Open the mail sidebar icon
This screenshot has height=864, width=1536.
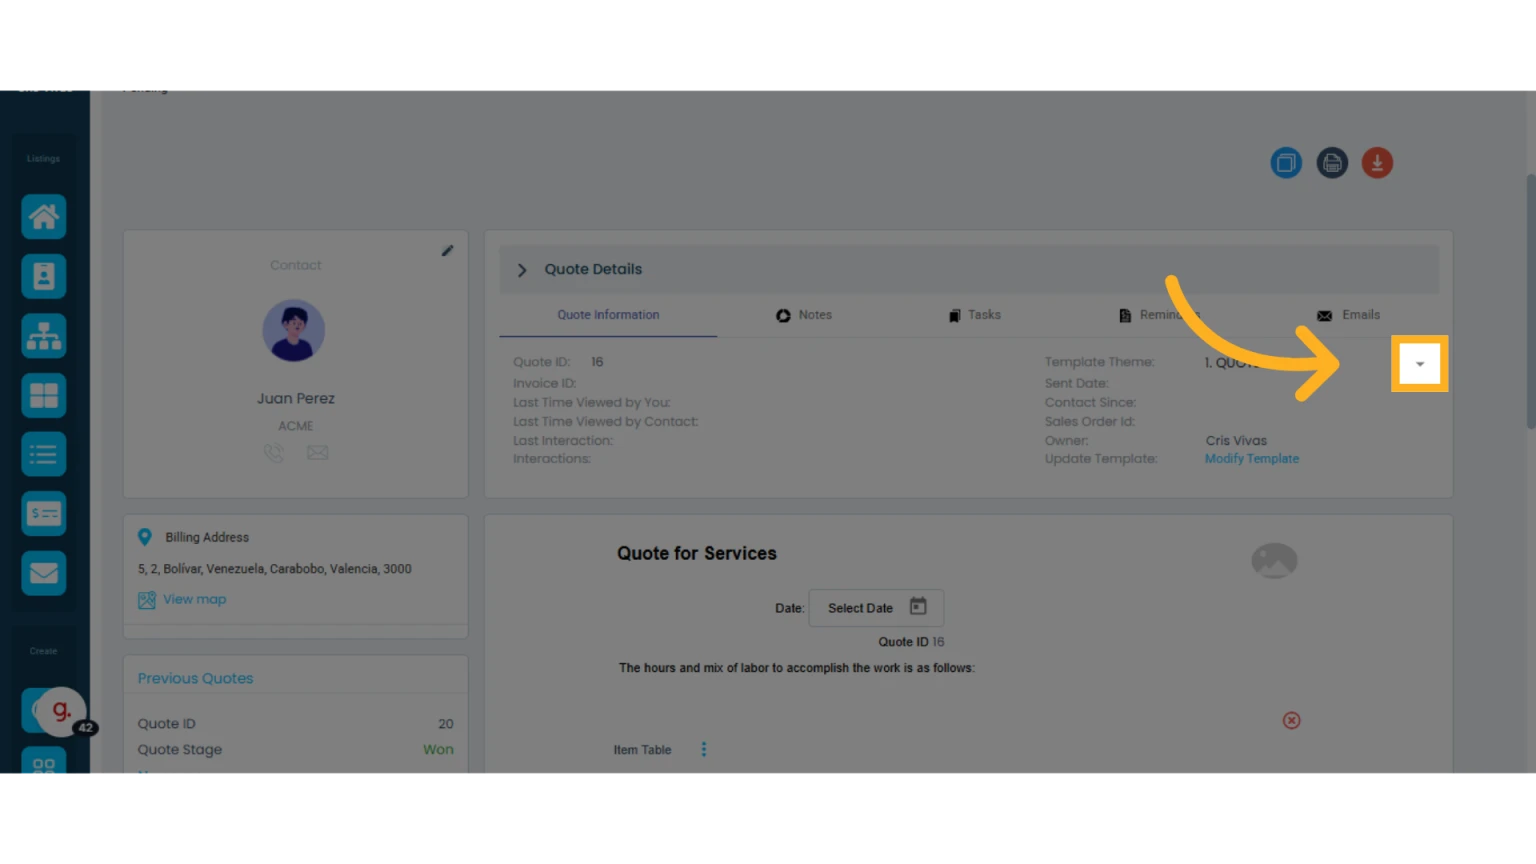[x=44, y=573]
